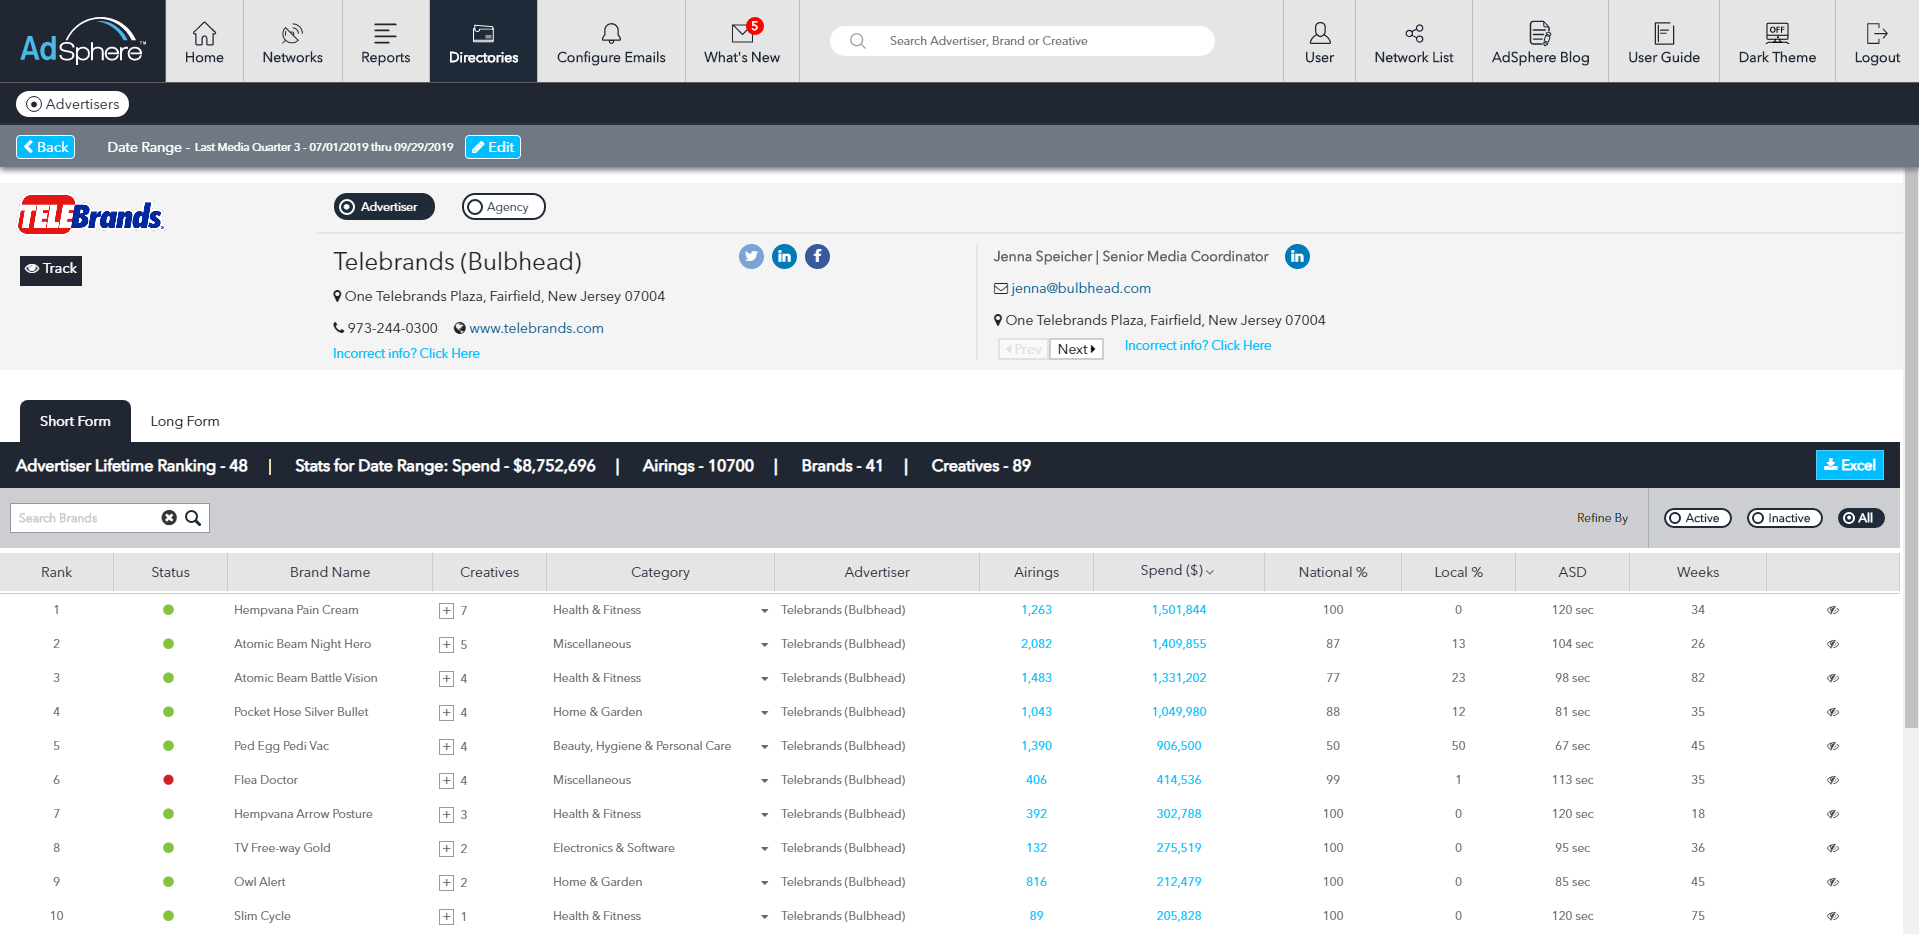Open the Reports menu icon
The height and width of the screenshot is (934, 1919).
click(x=385, y=33)
